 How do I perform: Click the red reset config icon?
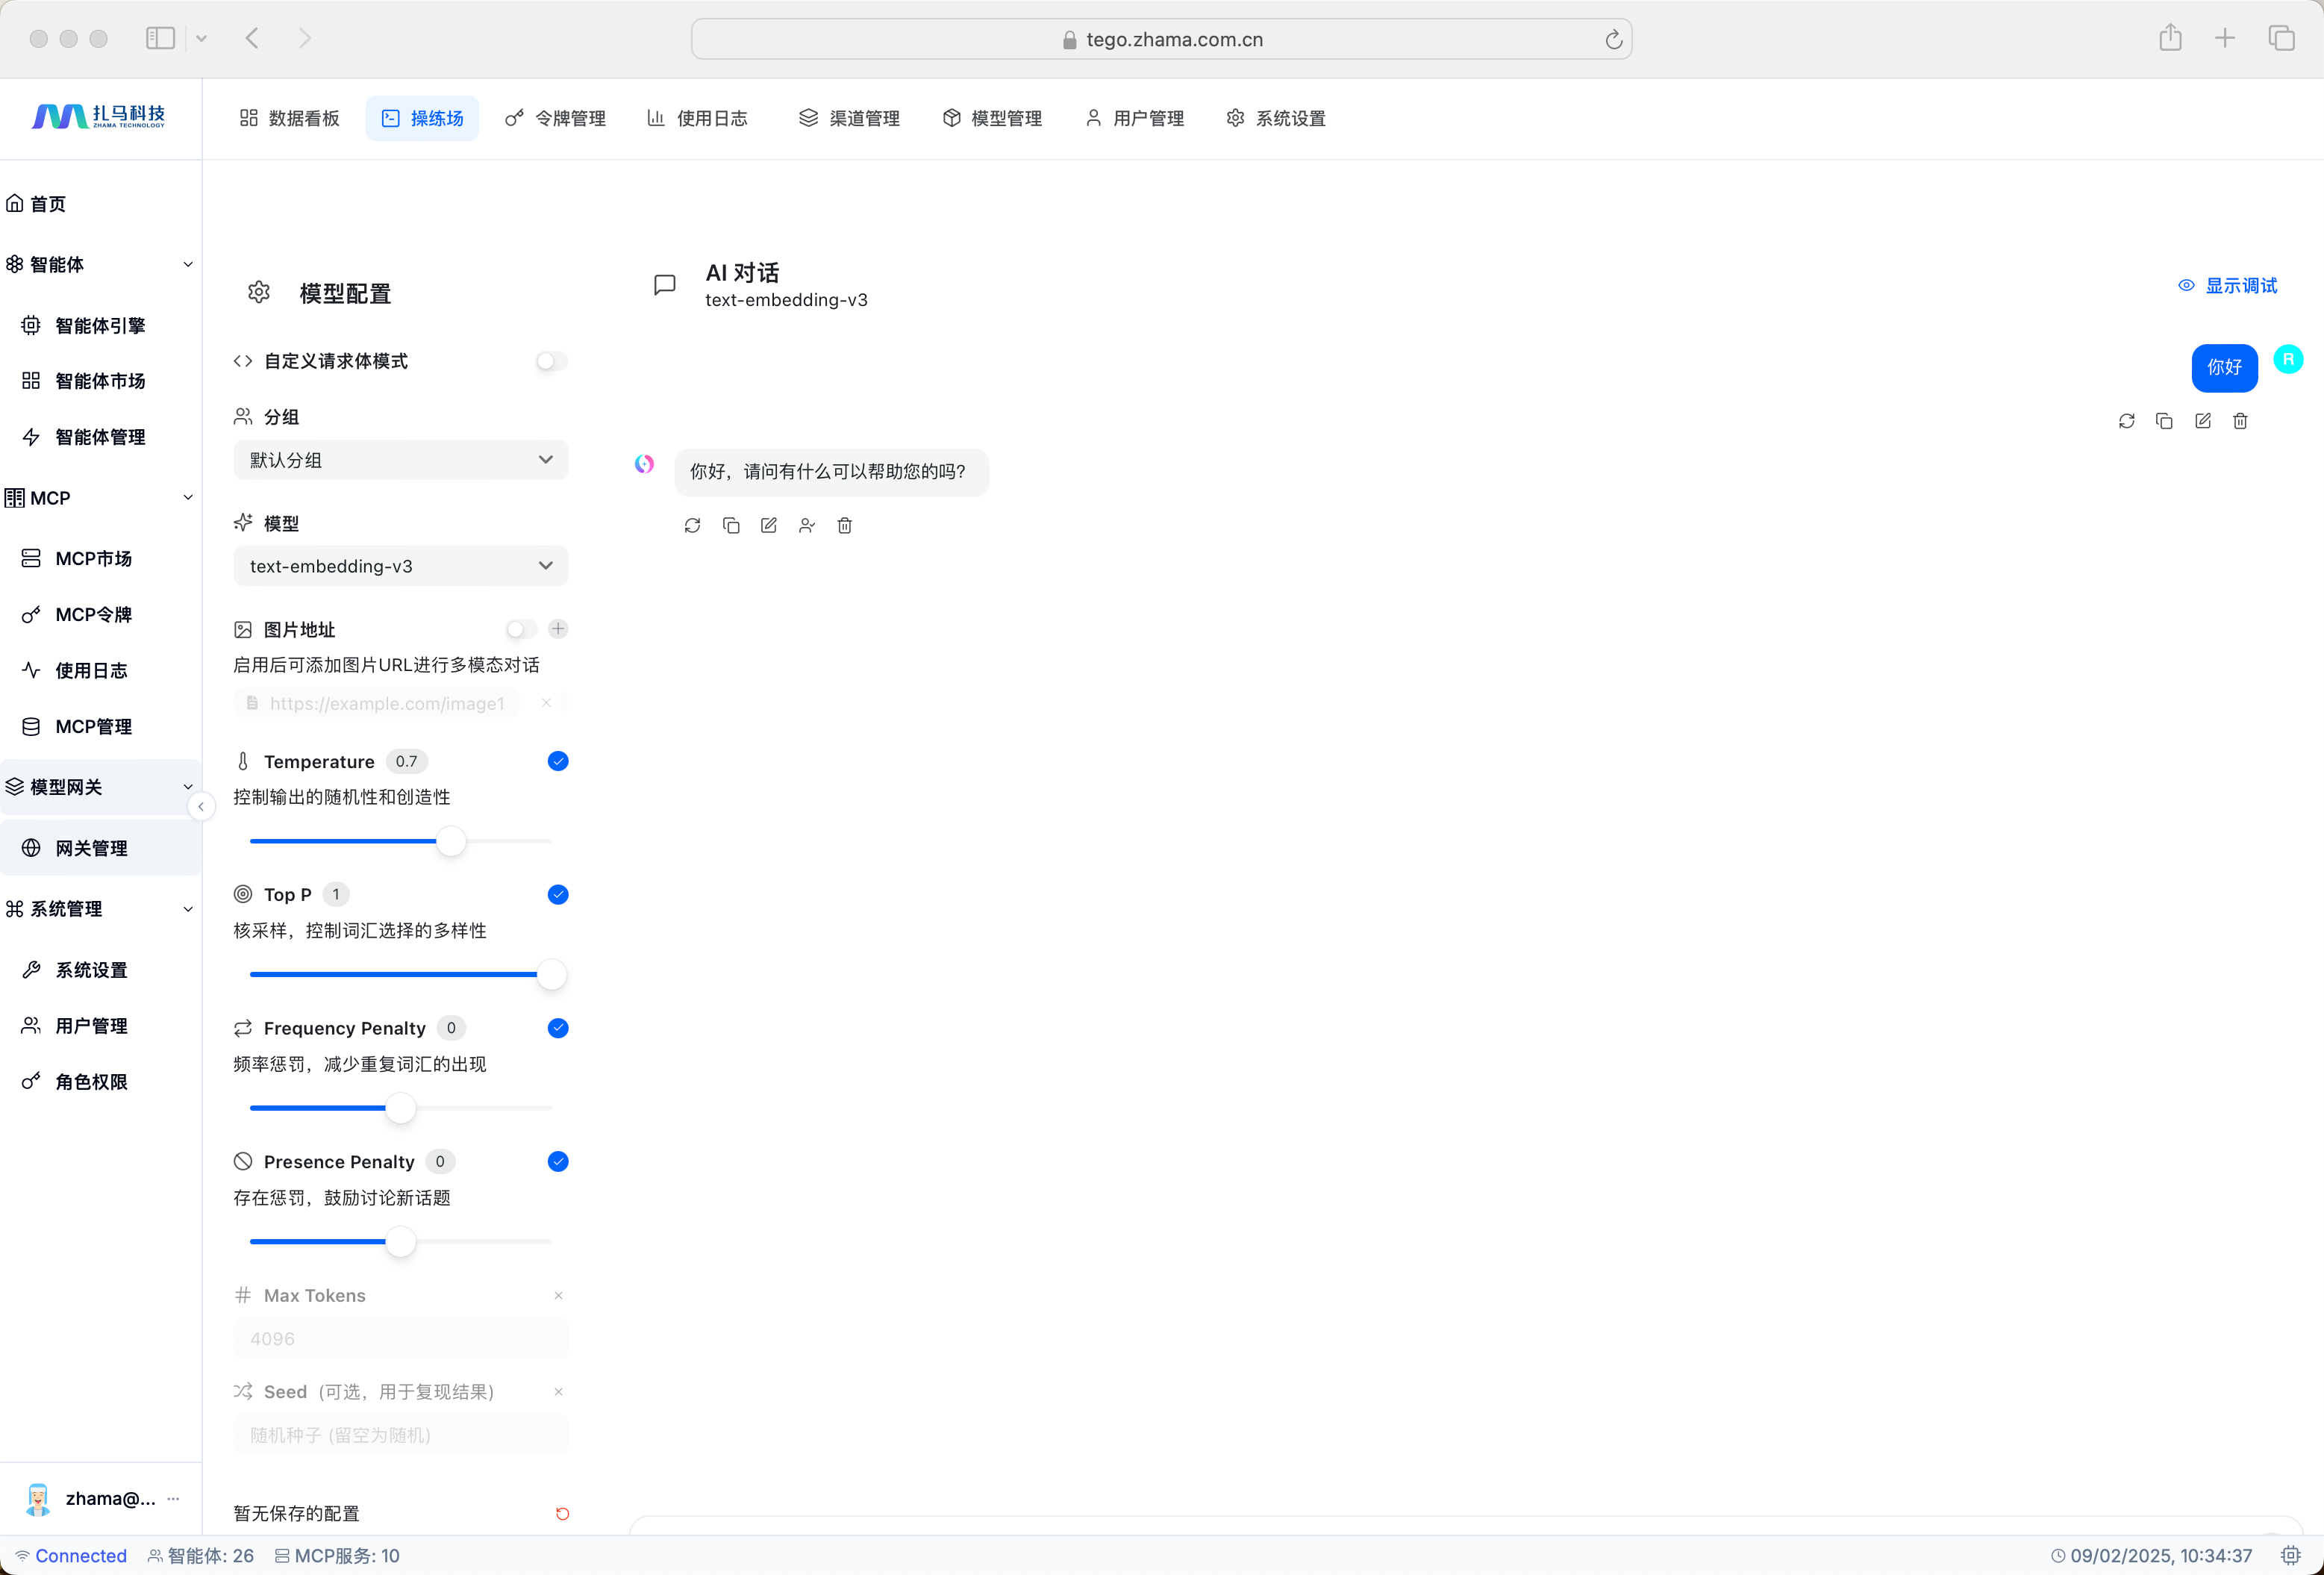[562, 1513]
